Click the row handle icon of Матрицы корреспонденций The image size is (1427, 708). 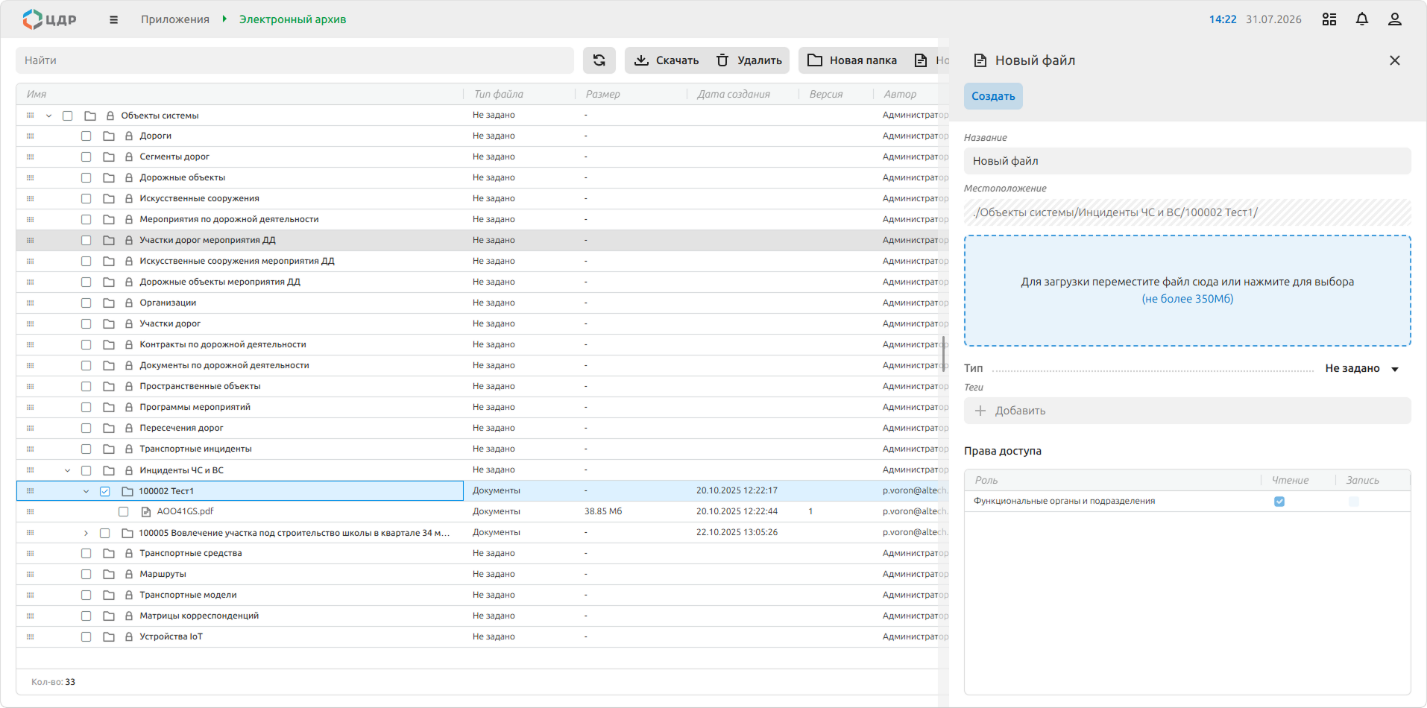30,616
